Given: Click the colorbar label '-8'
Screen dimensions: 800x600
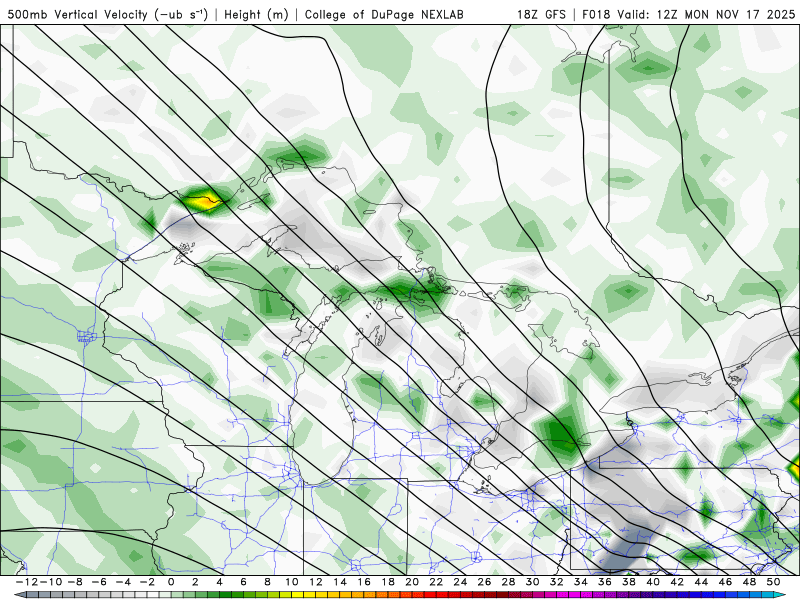Looking at the screenshot, I should coord(74,582).
